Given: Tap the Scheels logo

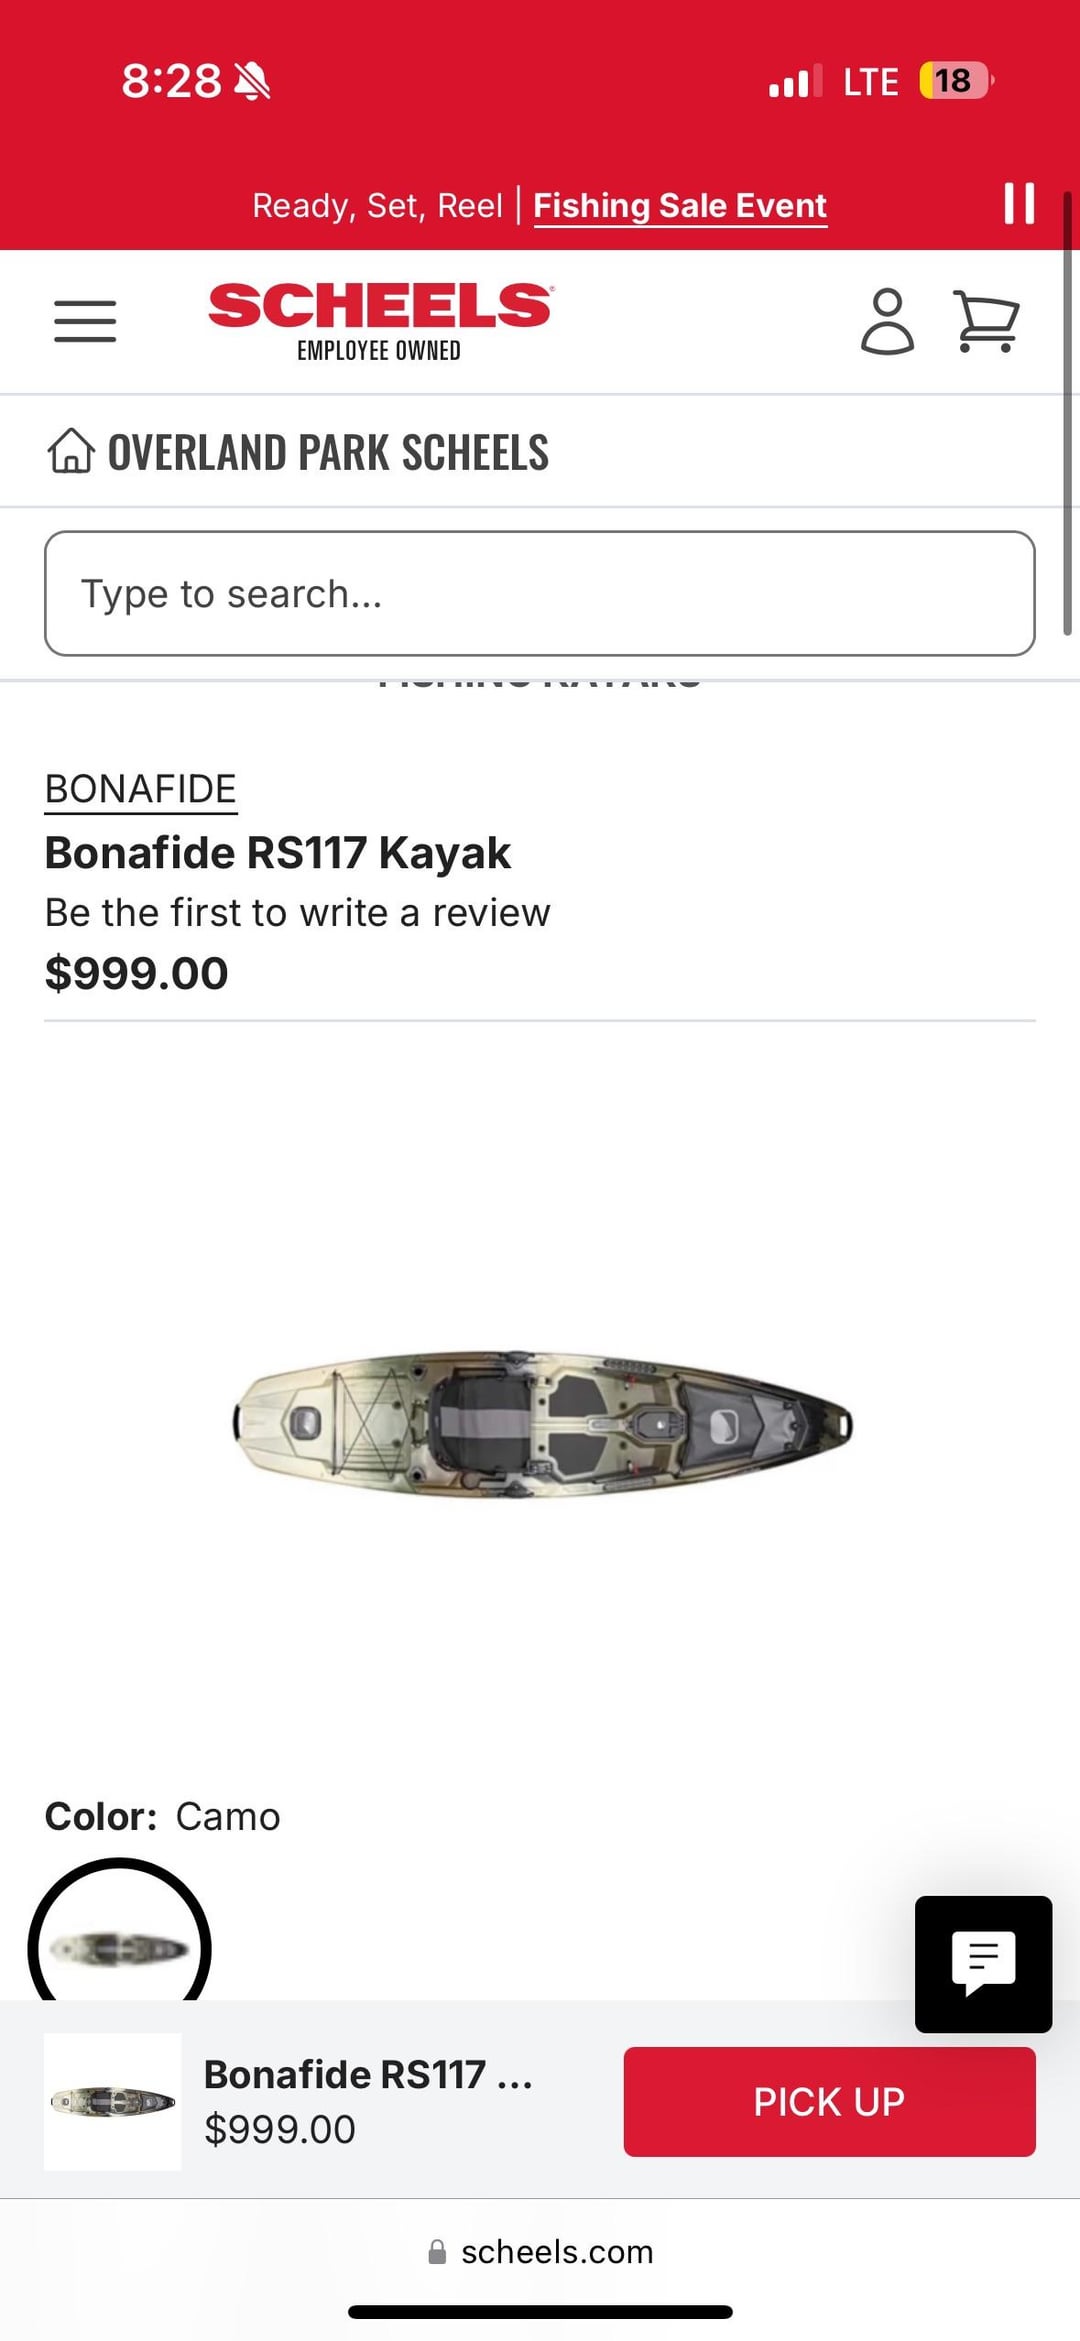Looking at the screenshot, I should coord(379,319).
